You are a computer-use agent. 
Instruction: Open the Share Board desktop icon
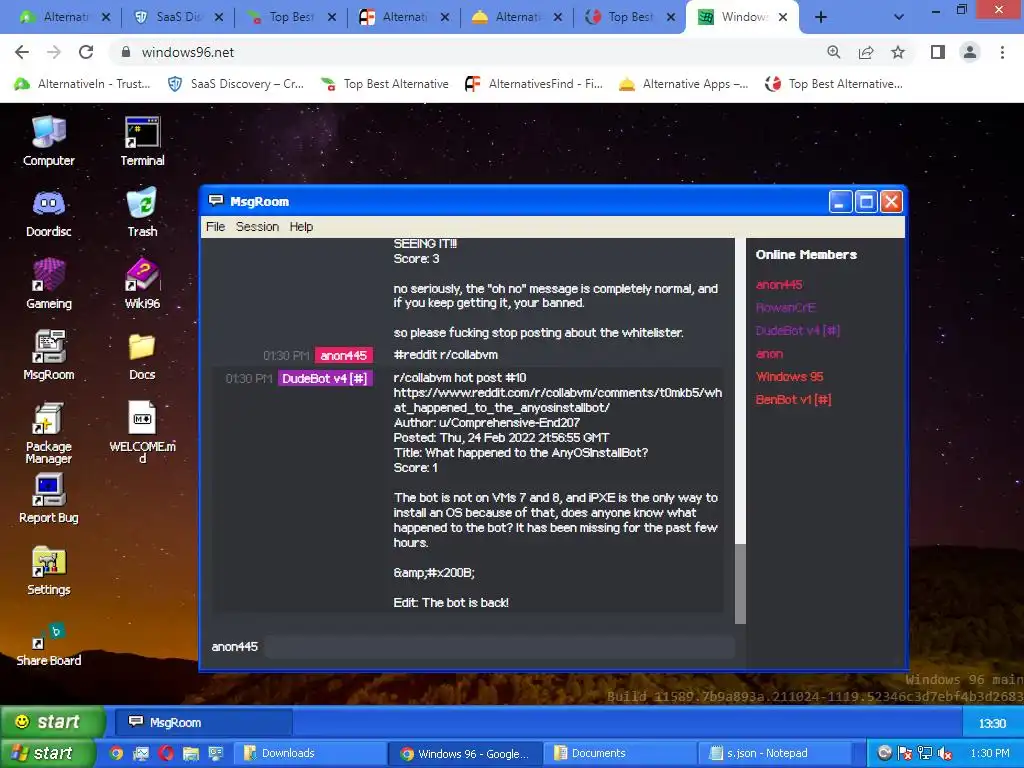[48, 645]
